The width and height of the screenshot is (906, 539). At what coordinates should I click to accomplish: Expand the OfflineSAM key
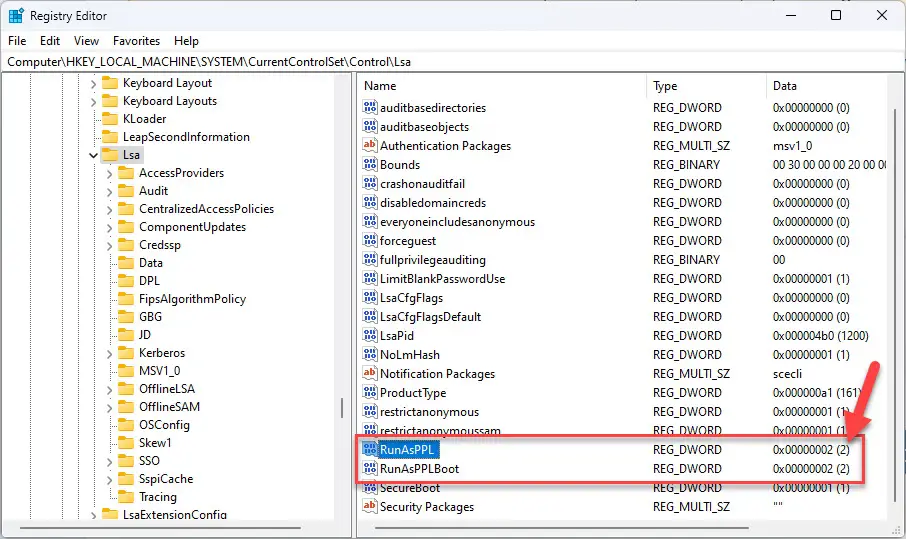(109, 407)
